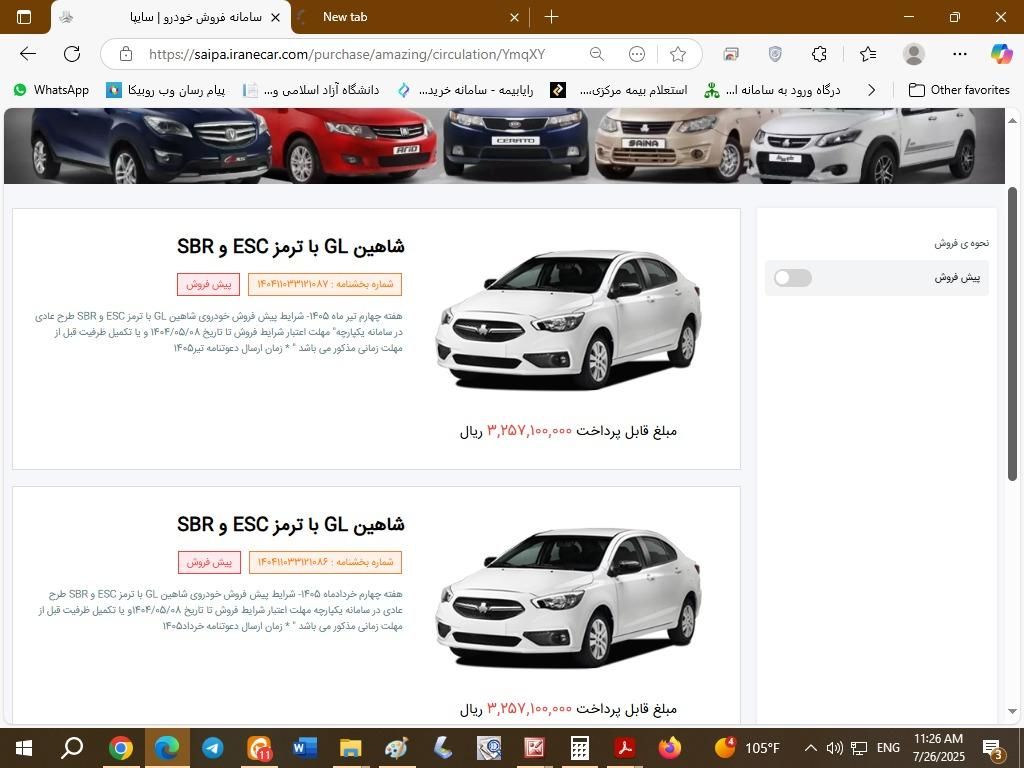Image resolution: width=1024 pixels, height=768 pixels.
Task: Click circular number ending 086 badge
Action: [325, 562]
